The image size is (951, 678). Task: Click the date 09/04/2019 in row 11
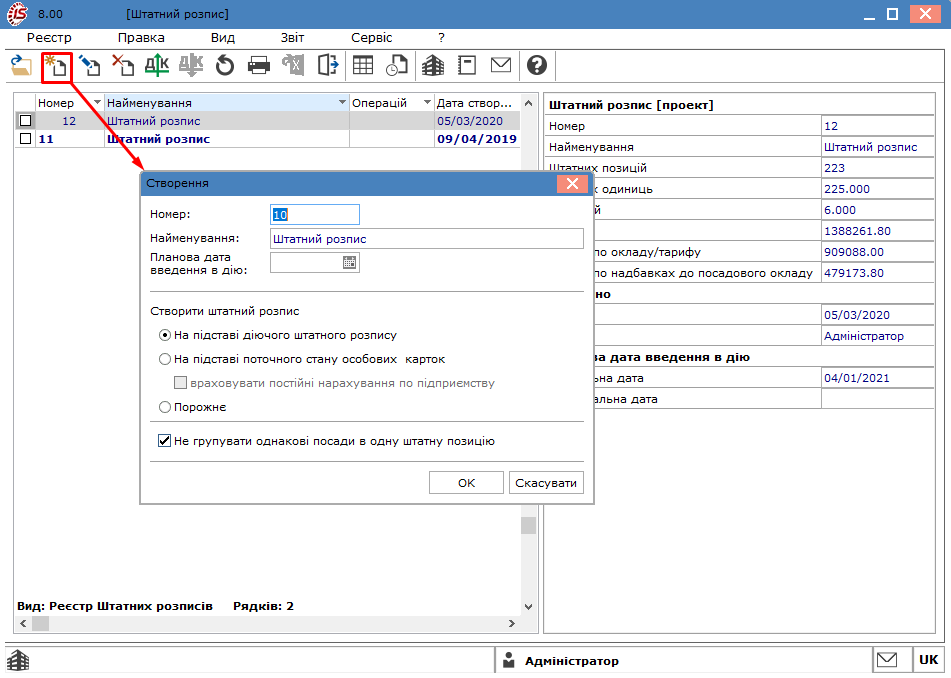(x=477, y=139)
